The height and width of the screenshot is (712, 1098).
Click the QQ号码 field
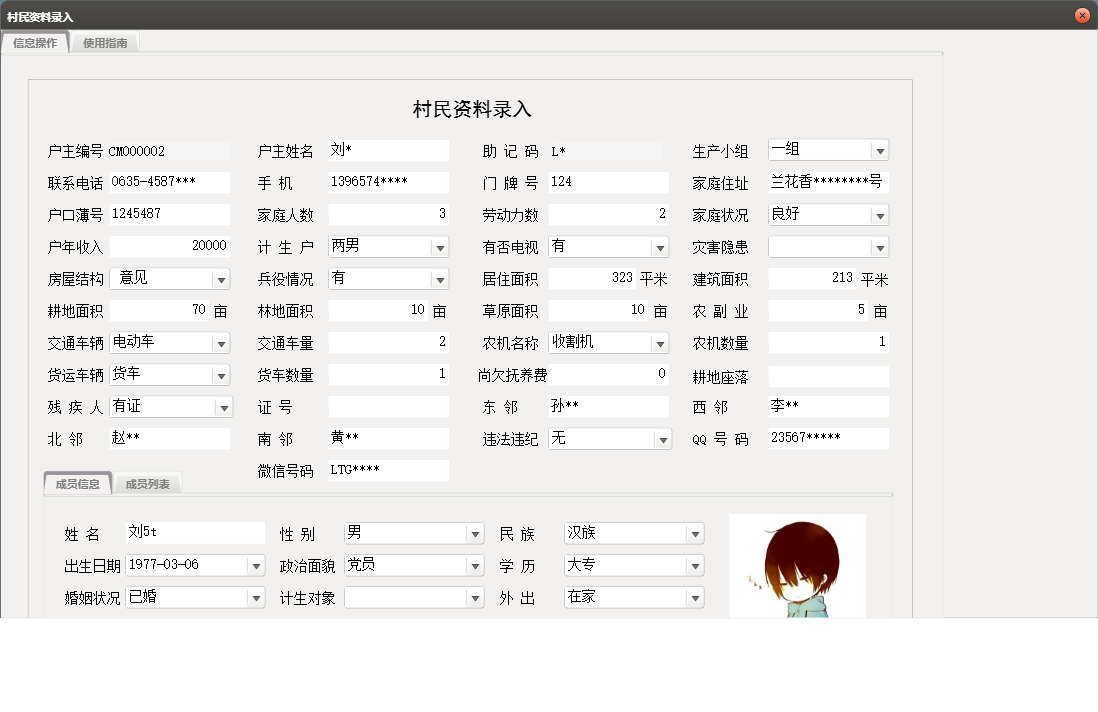pyautogui.click(x=828, y=438)
